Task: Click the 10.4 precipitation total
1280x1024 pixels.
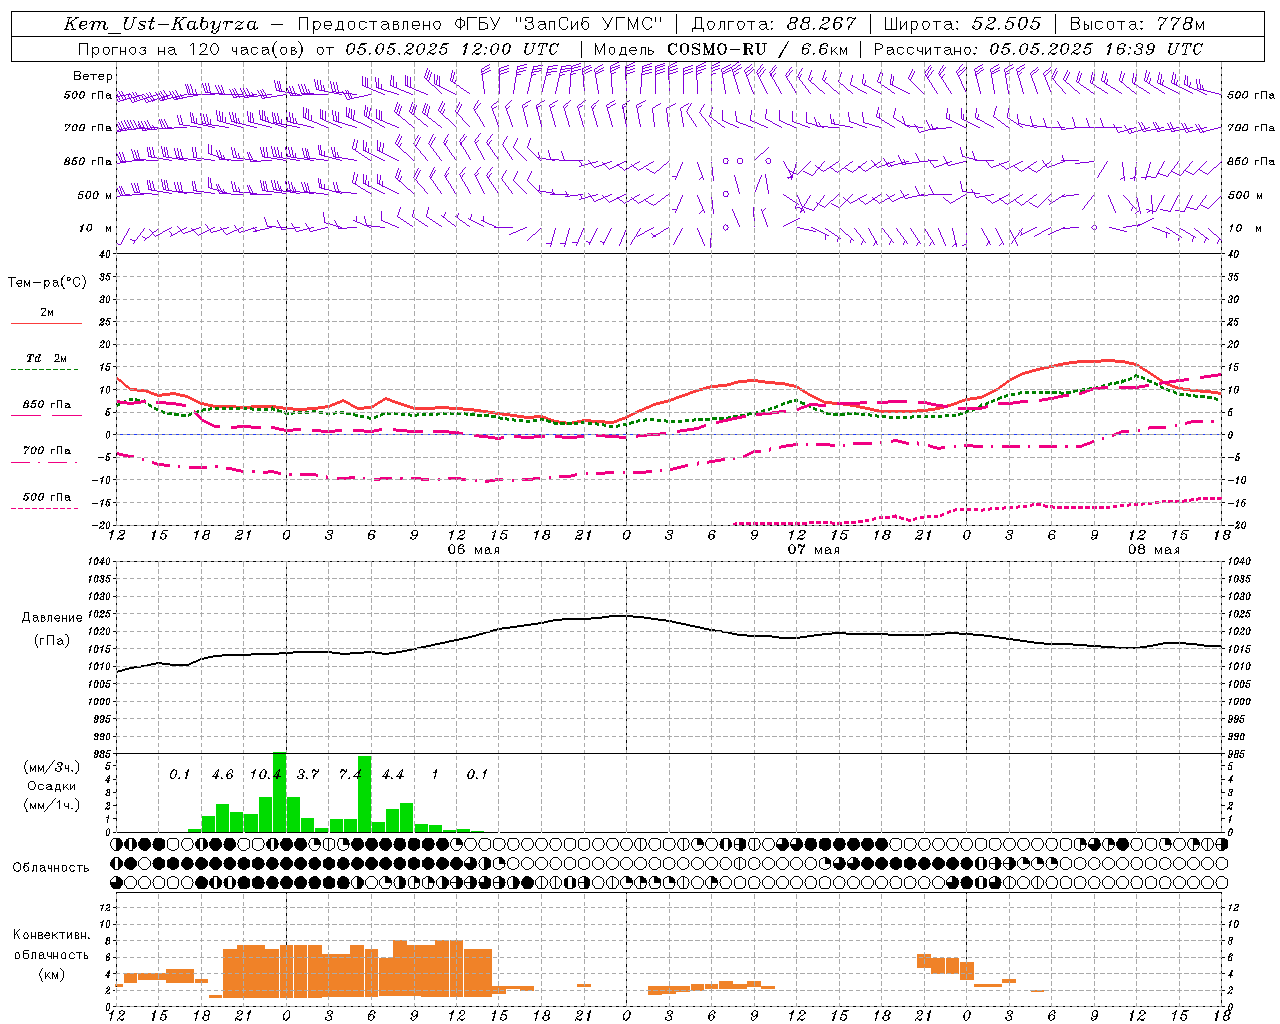Action: (x=265, y=775)
